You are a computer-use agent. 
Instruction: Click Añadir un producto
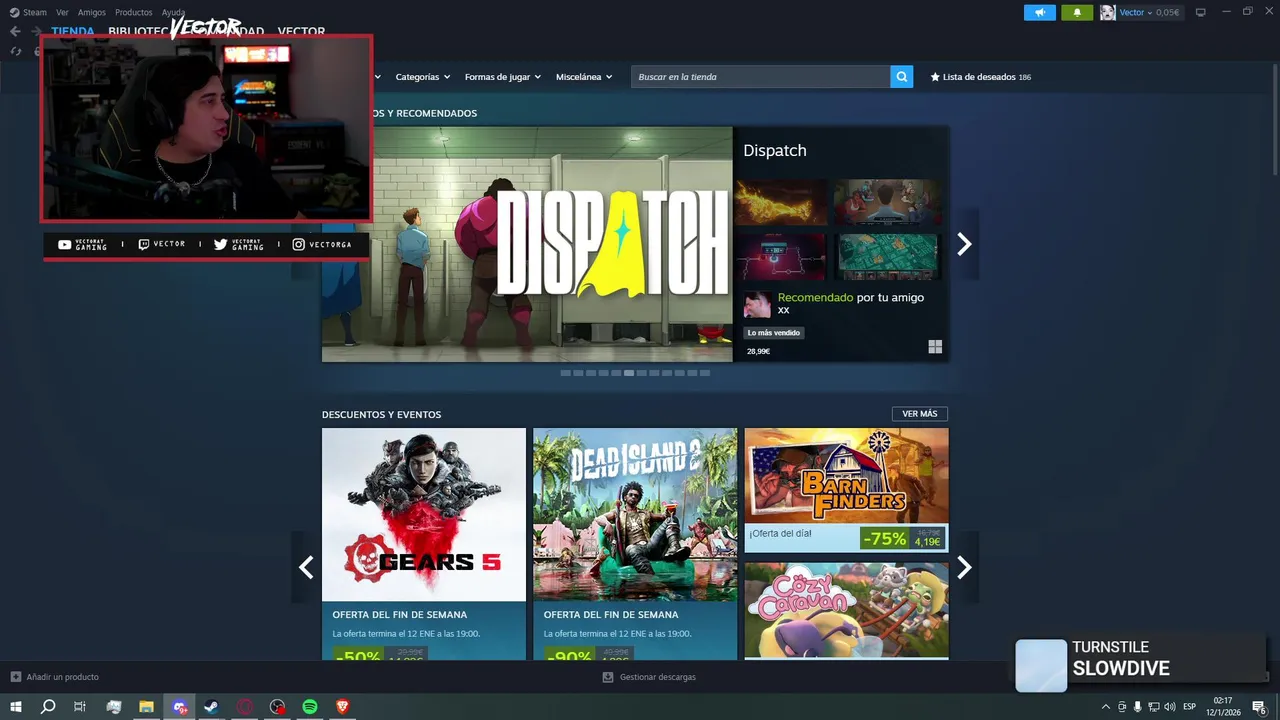[x=62, y=677]
